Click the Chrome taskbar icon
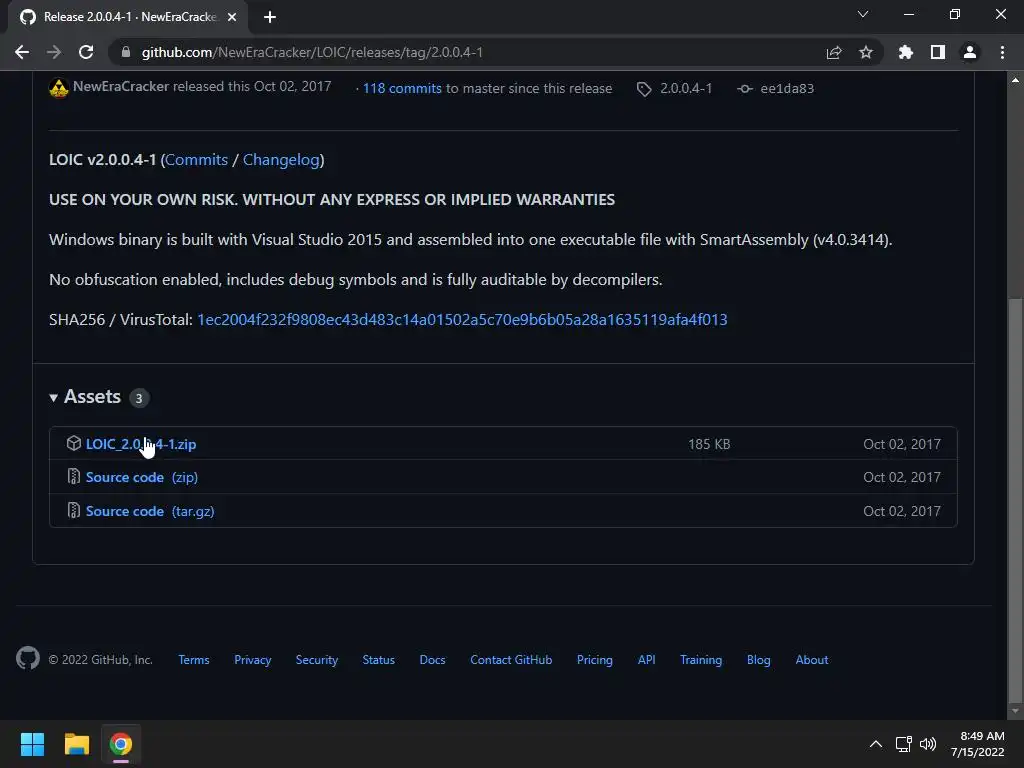The width and height of the screenshot is (1024, 768). coord(120,744)
